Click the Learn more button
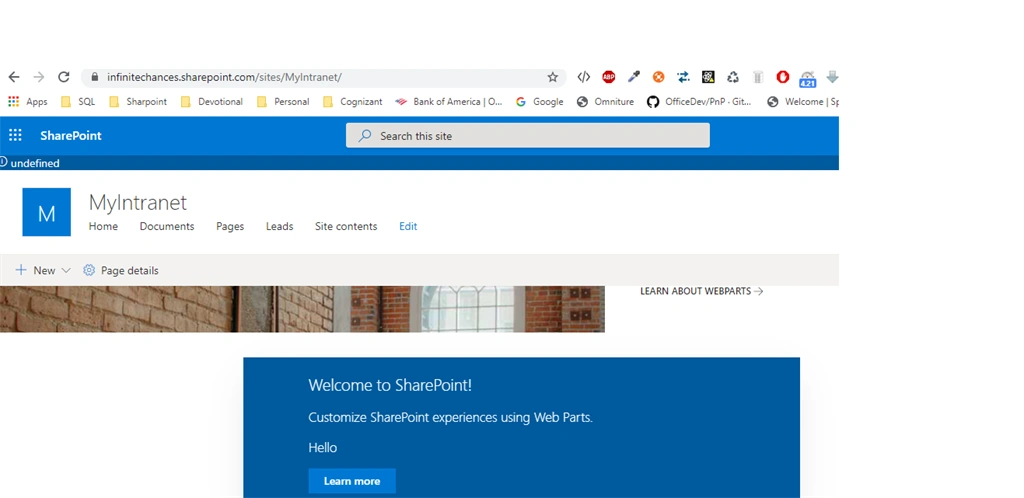Image resolution: width=1024 pixels, height=498 pixels. [x=352, y=481]
